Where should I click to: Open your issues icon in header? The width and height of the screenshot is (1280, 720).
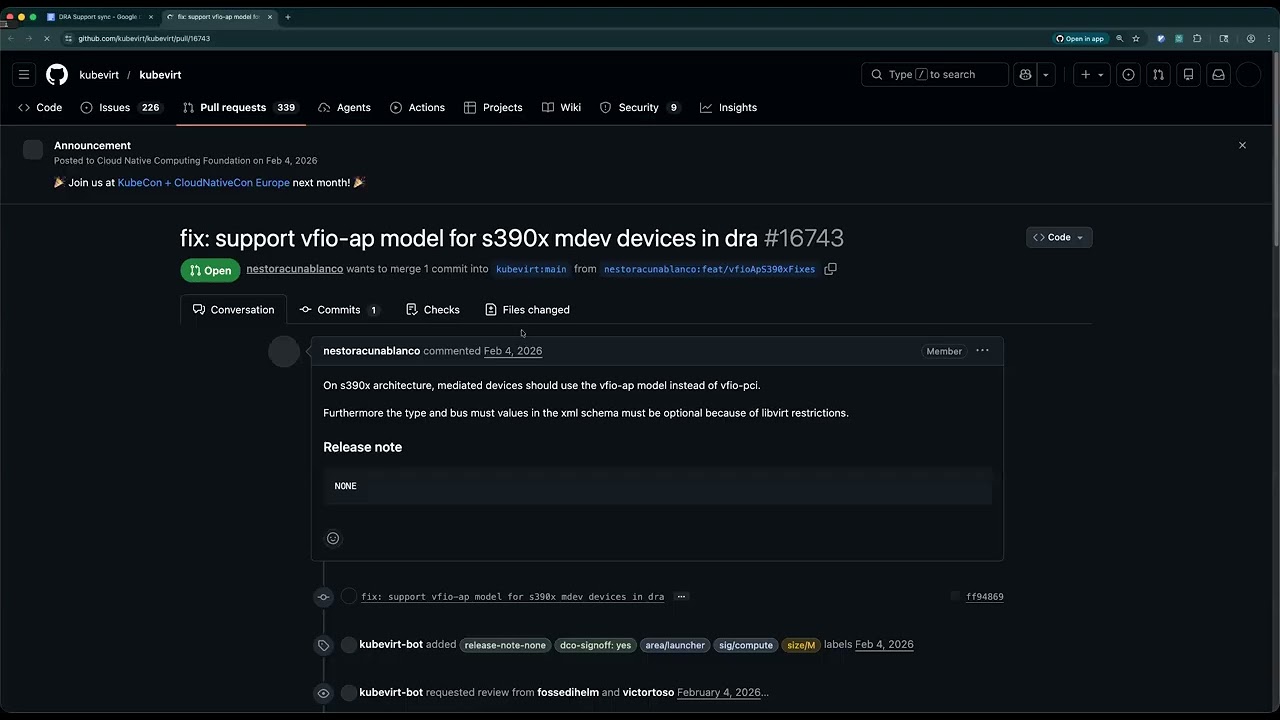tap(1128, 75)
